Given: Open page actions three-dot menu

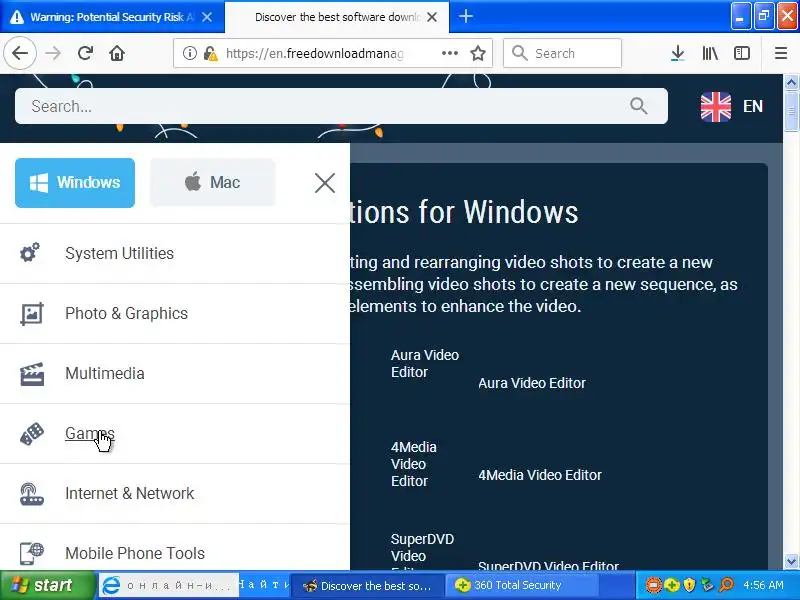Looking at the screenshot, I should coord(449,53).
